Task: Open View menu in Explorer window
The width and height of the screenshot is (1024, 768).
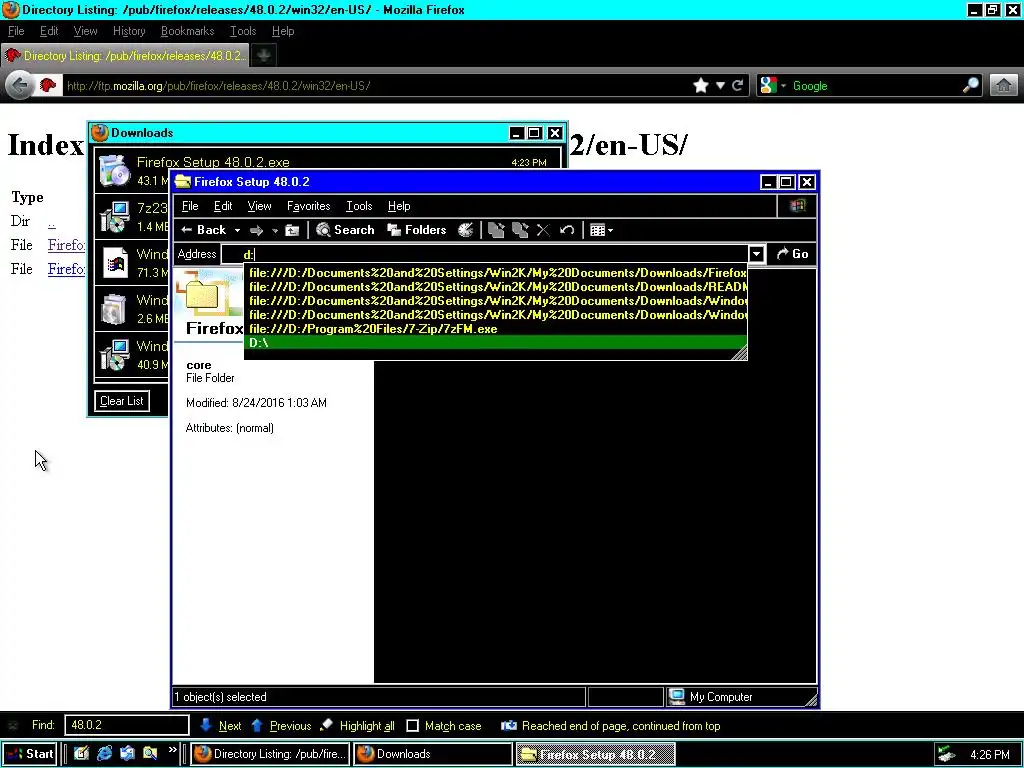Action: pyautogui.click(x=259, y=206)
